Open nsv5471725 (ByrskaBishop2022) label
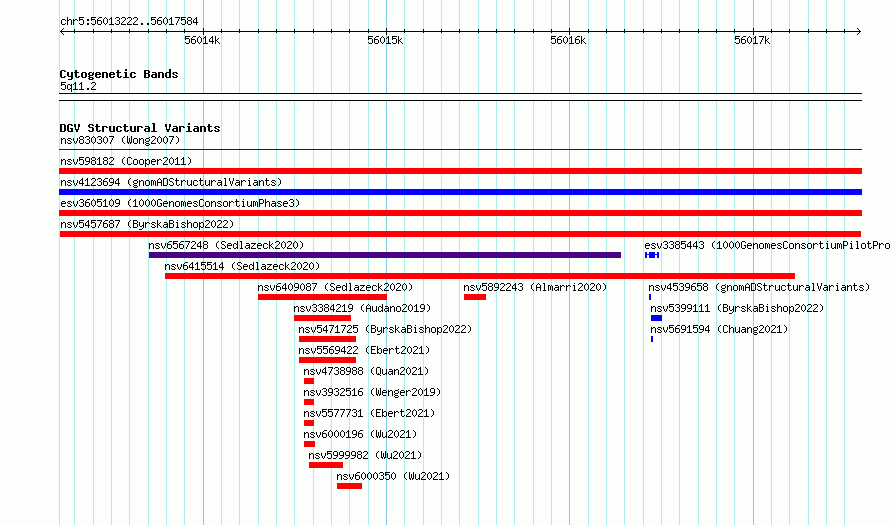Image resolution: width=890 pixels, height=525 pixels. (385, 329)
